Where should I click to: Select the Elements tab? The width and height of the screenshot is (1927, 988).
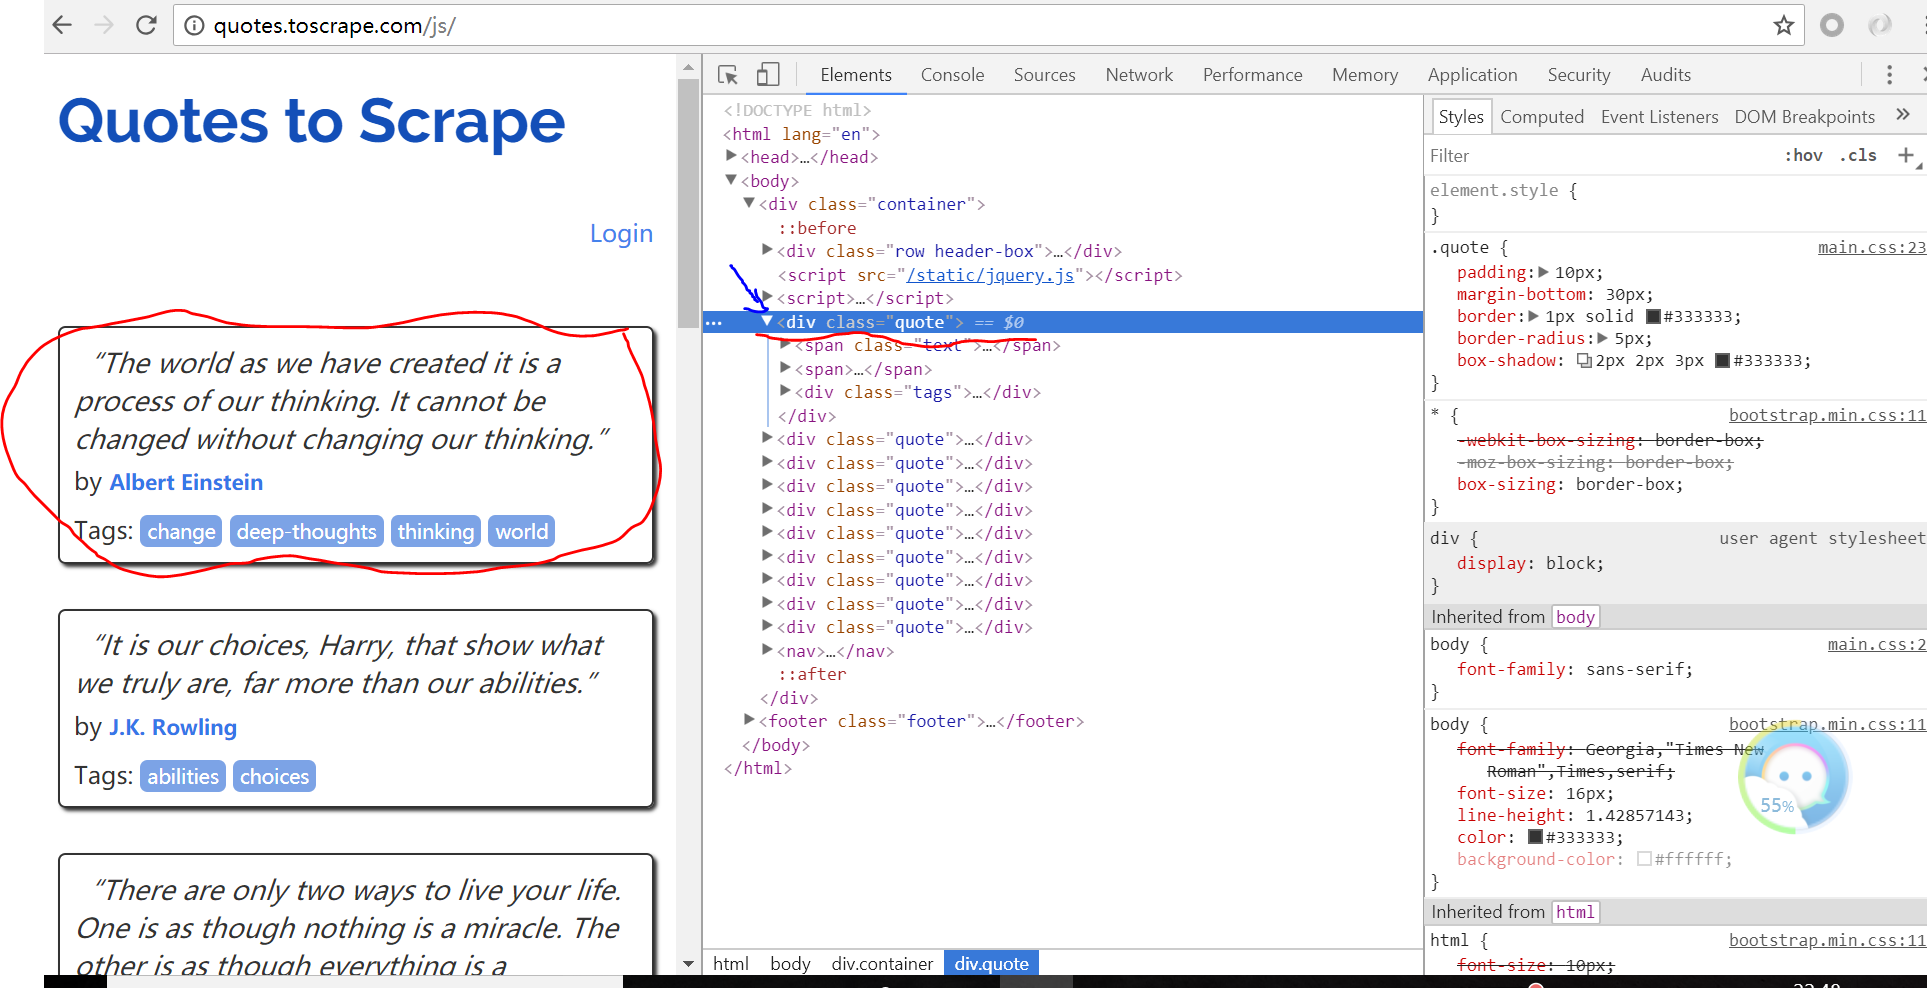tap(856, 75)
